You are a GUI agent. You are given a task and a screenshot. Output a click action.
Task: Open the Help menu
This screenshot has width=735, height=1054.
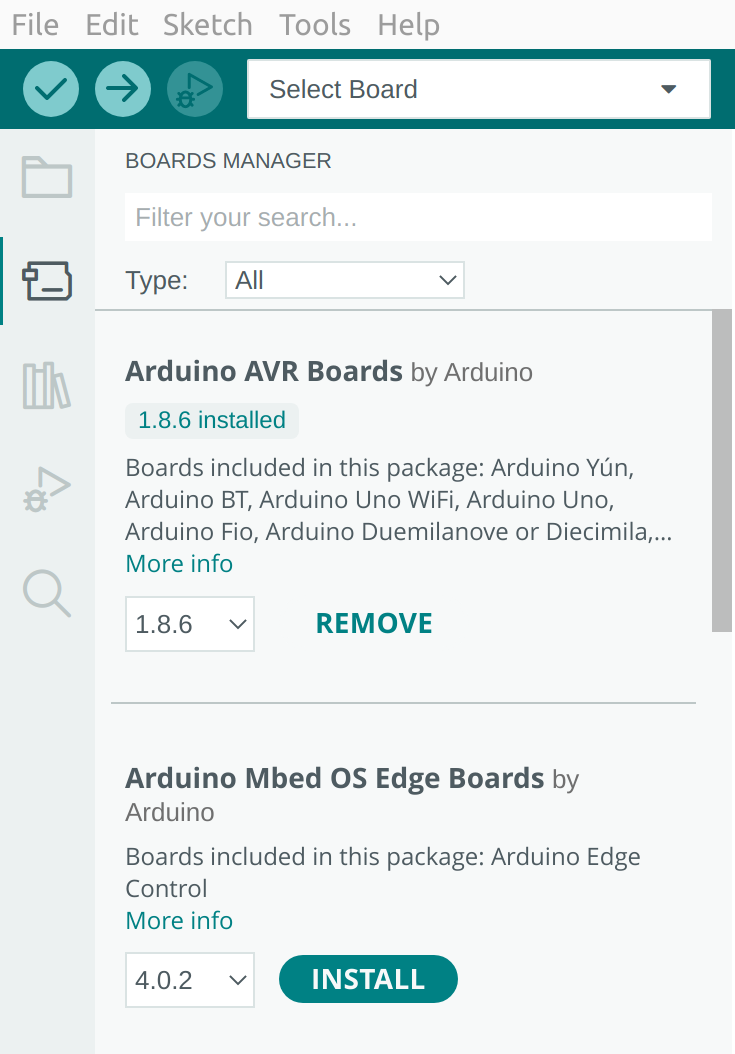[408, 25]
